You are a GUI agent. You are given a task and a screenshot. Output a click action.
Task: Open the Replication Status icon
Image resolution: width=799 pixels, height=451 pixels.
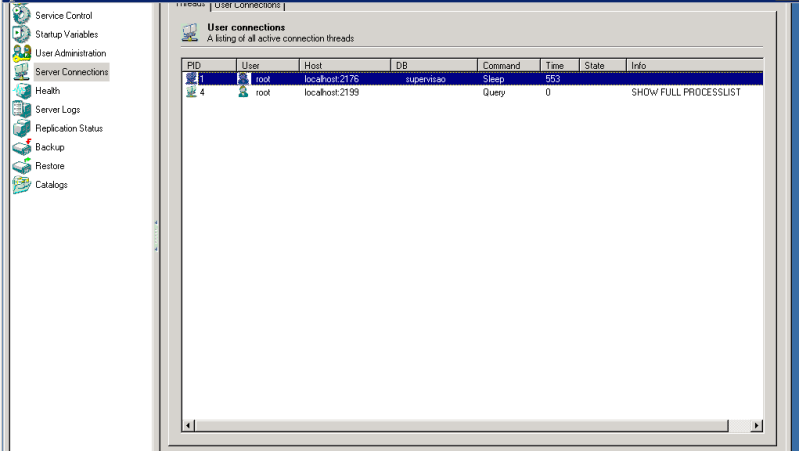(x=21, y=128)
